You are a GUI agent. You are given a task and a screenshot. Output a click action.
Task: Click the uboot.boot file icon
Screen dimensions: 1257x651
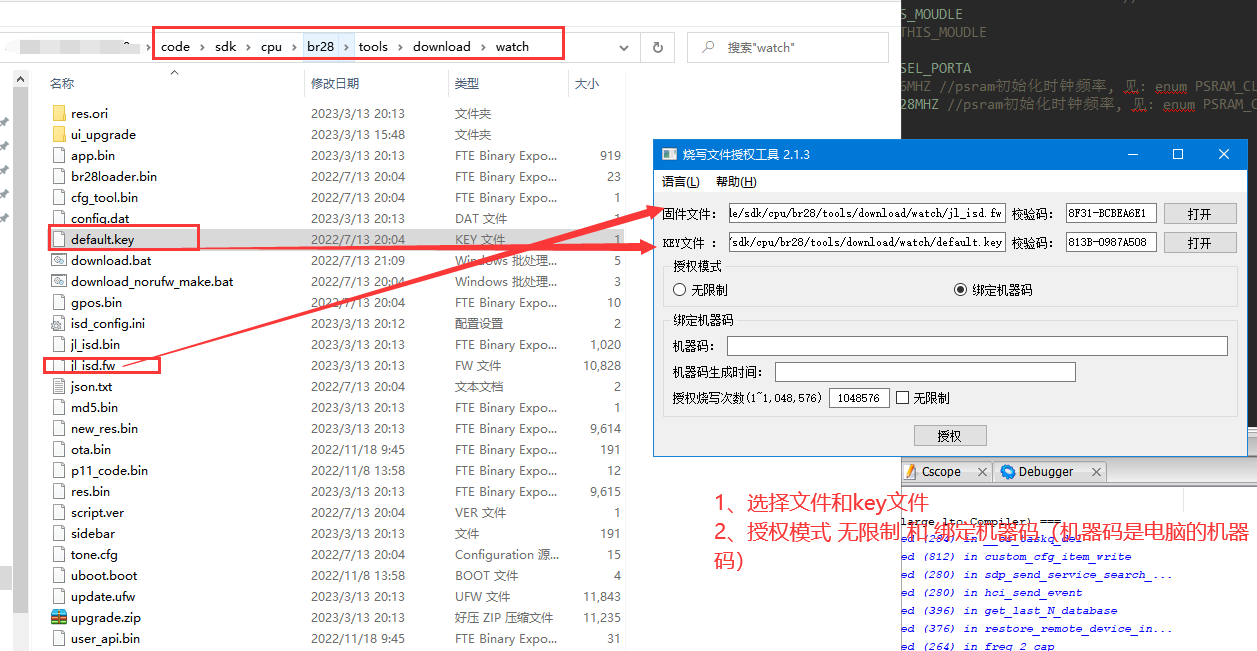pyautogui.click(x=59, y=576)
